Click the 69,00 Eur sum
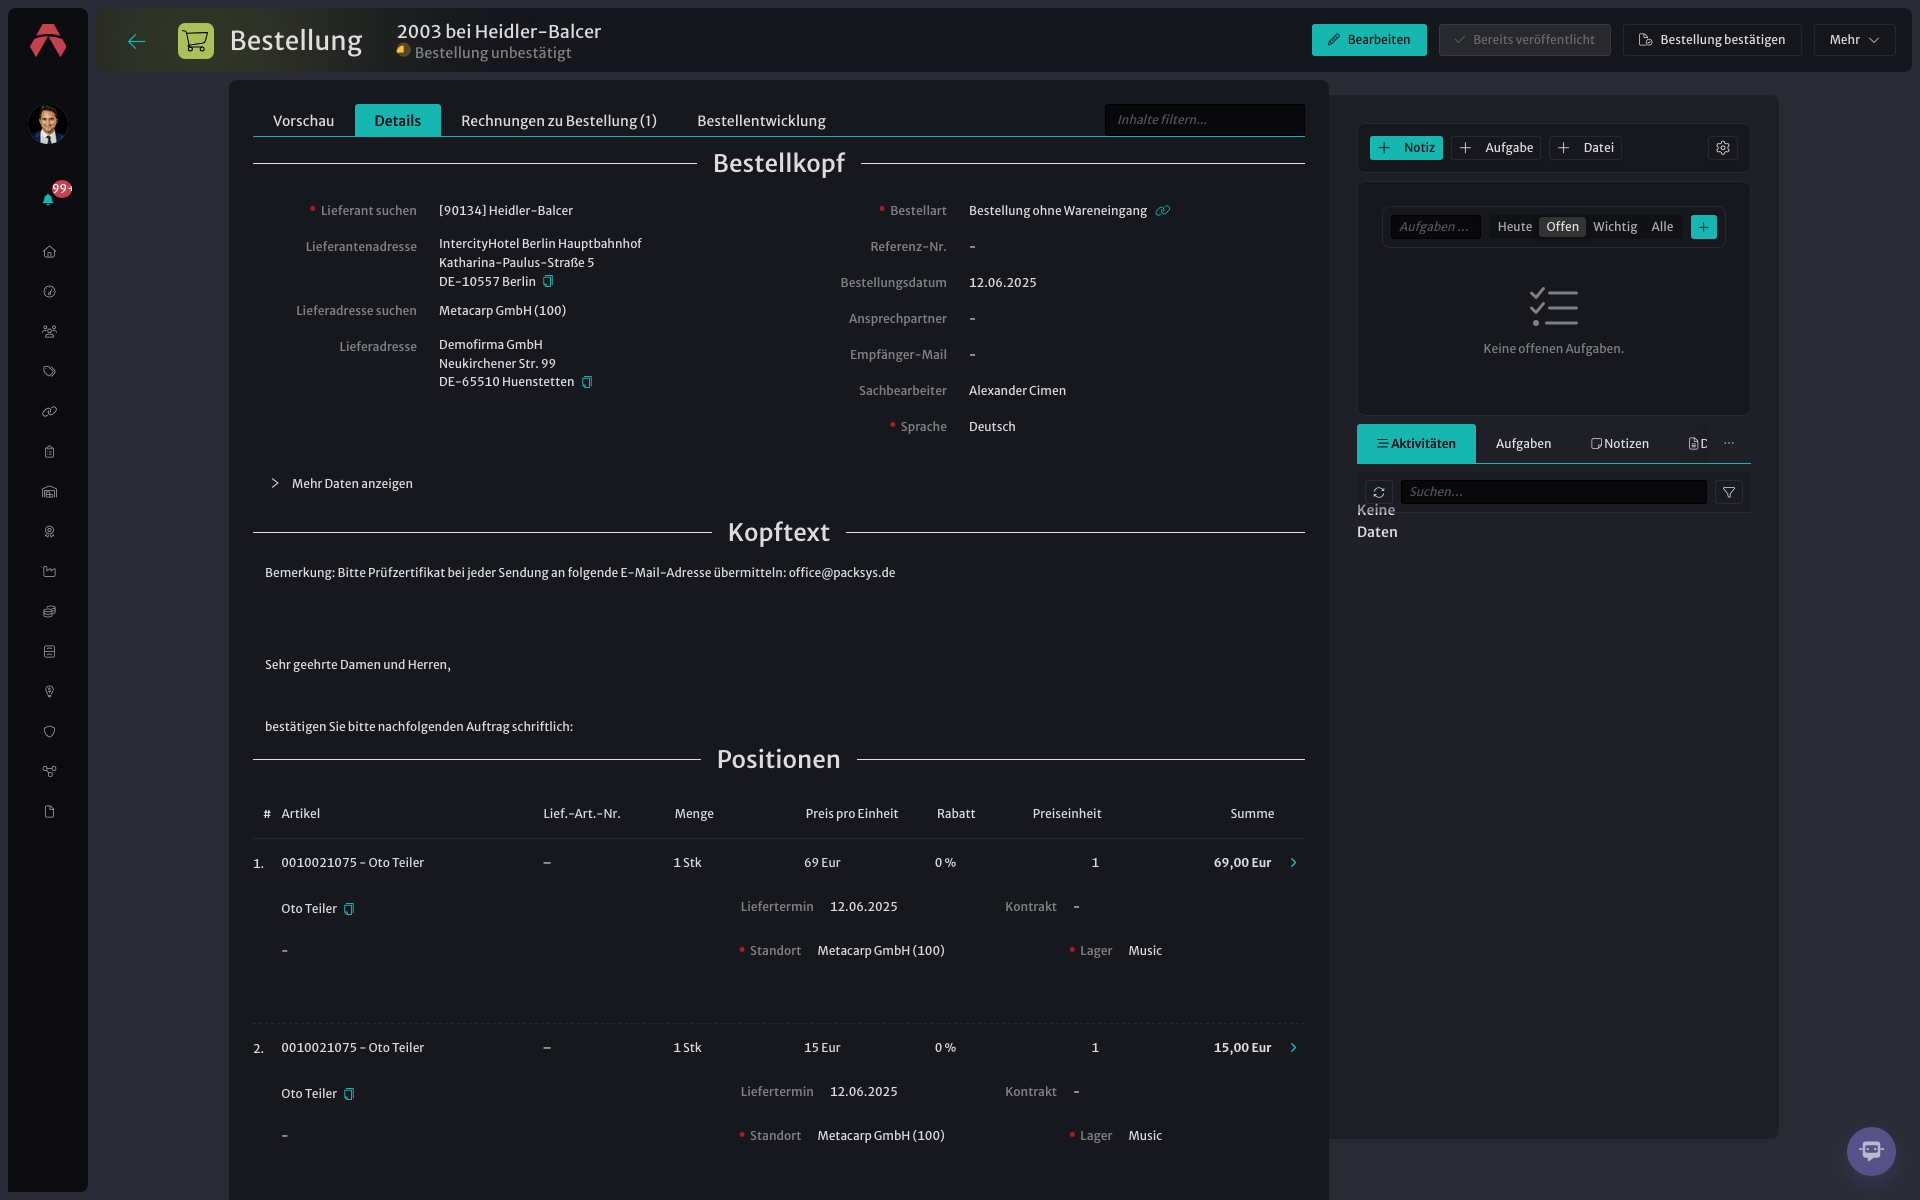This screenshot has height=1200, width=1920. [1242, 863]
